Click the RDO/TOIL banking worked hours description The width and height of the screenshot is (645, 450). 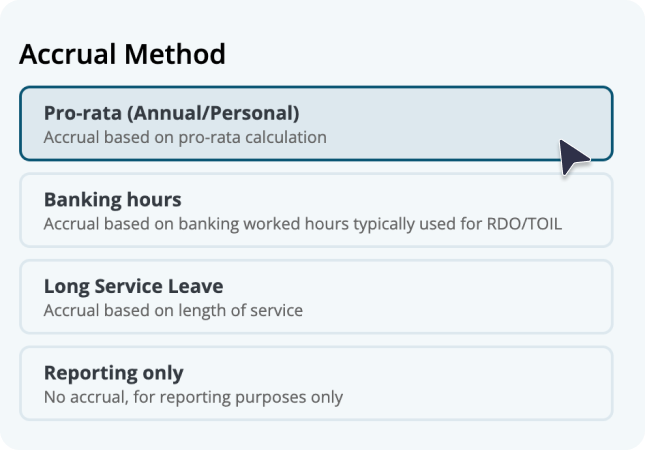303,224
